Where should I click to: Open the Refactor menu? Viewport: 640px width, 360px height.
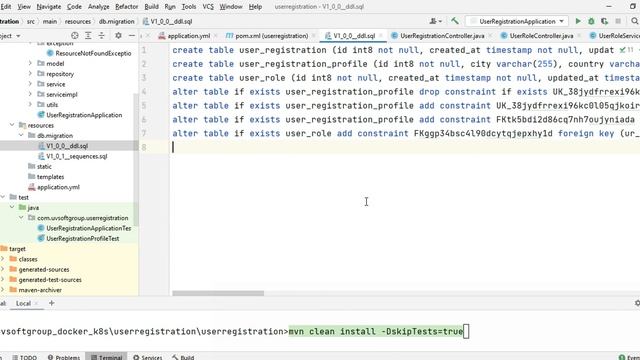[x=127, y=7]
